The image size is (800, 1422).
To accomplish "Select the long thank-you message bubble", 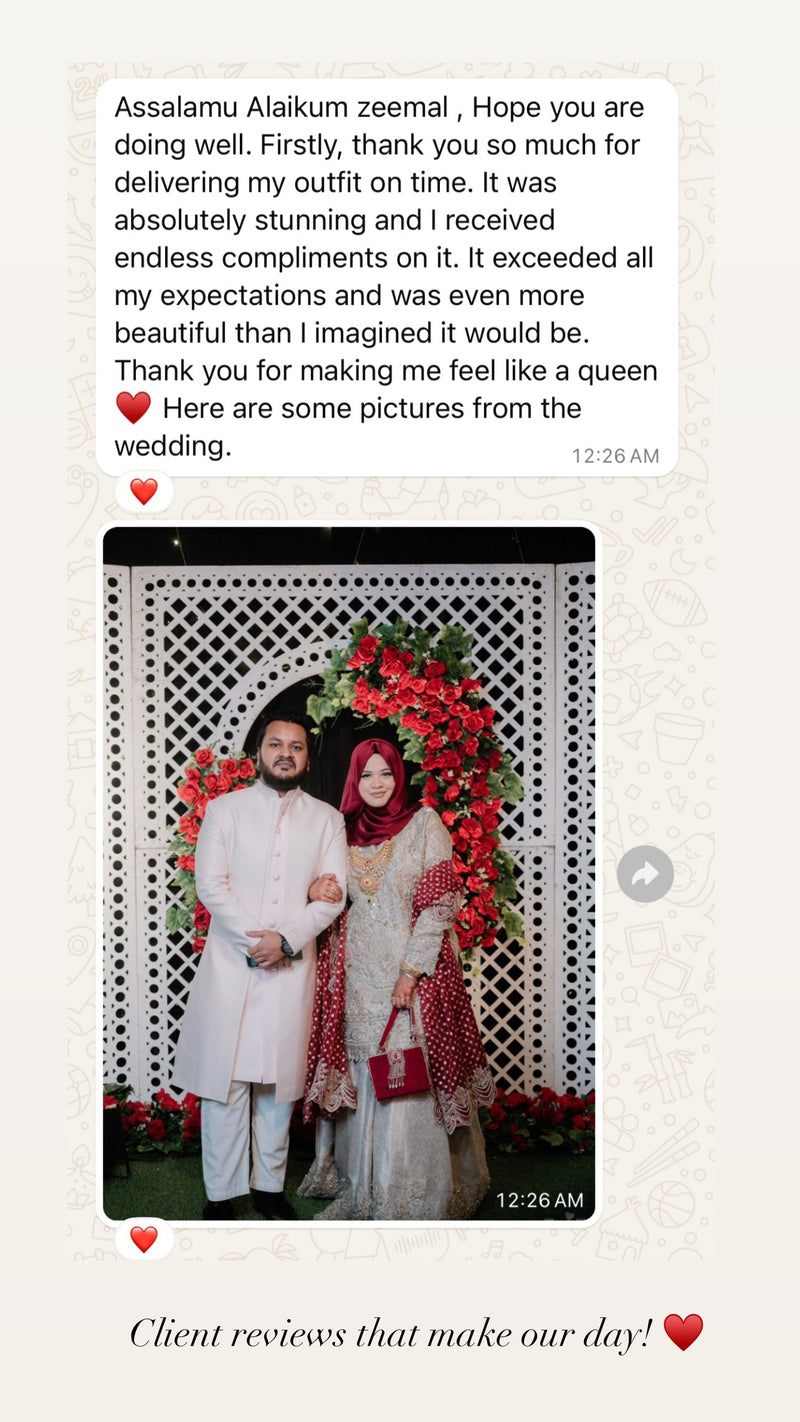I will click(x=387, y=277).
